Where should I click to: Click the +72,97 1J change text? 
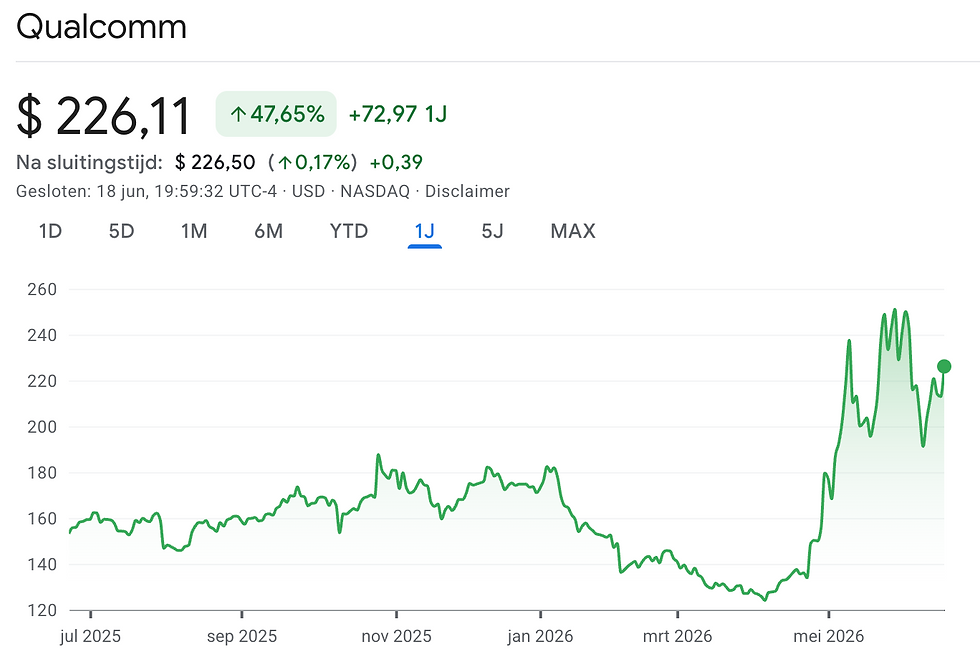(398, 114)
